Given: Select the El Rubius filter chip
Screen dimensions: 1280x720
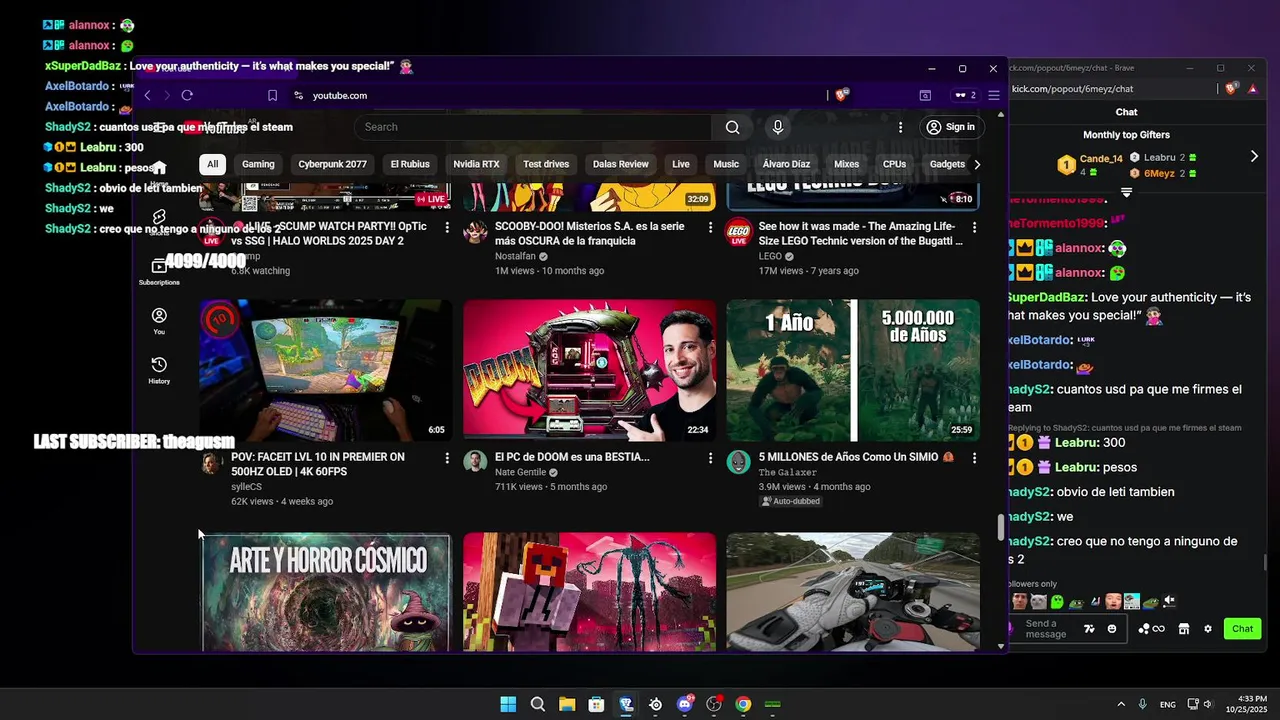Looking at the screenshot, I should click(410, 164).
